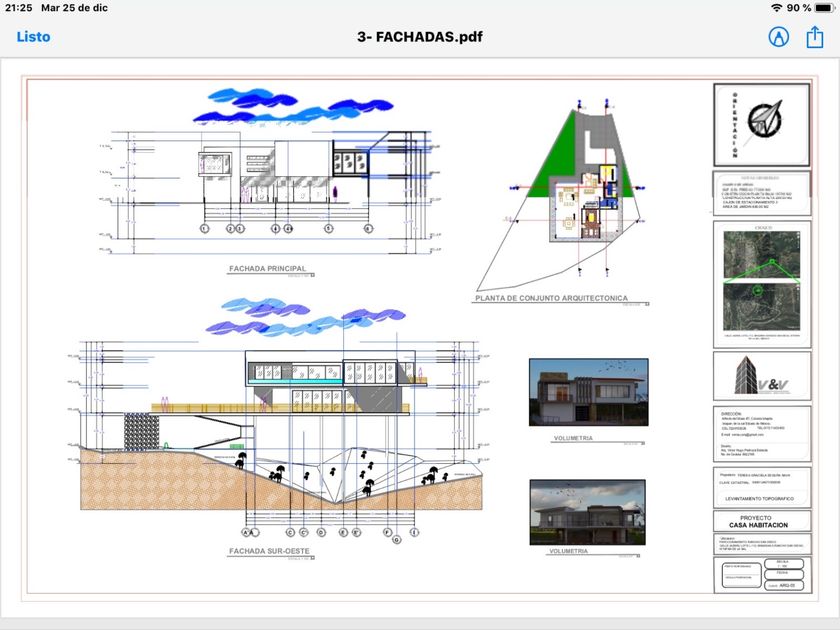Tap the blue clouds above Fachada Principal

pyautogui.click(x=294, y=107)
